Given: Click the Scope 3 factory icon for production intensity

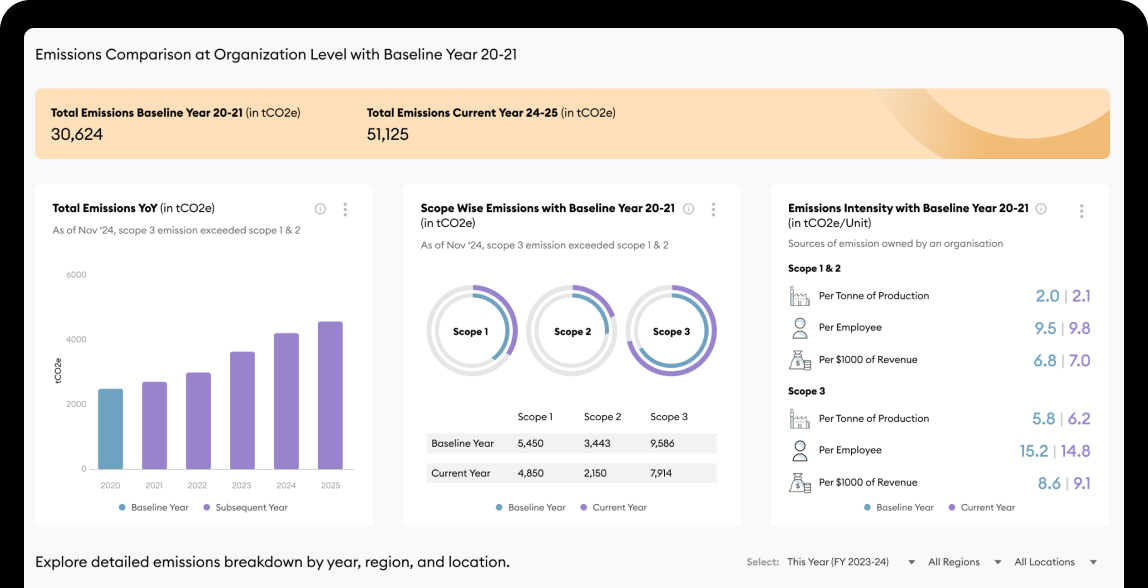Looking at the screenshot, I should point(799,418).
